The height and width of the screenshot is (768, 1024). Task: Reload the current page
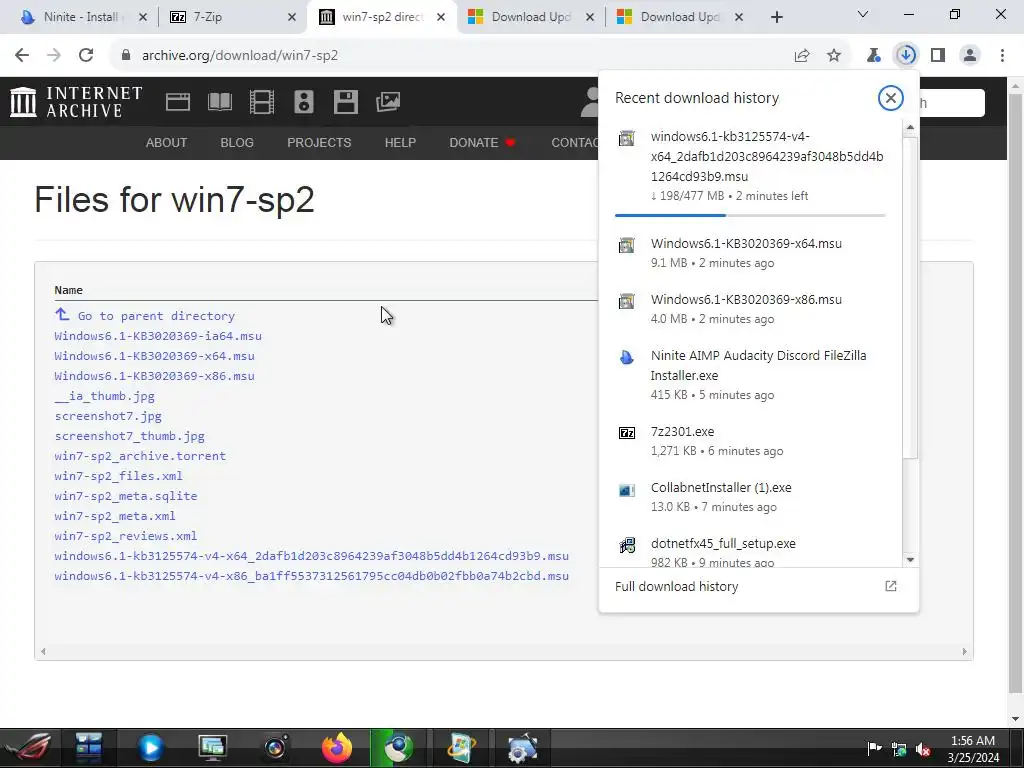(86, 55)
